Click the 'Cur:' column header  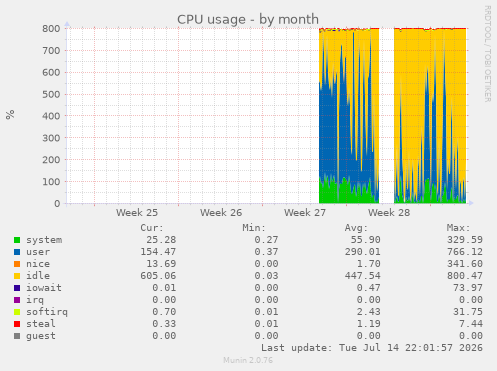pos(152,228)
